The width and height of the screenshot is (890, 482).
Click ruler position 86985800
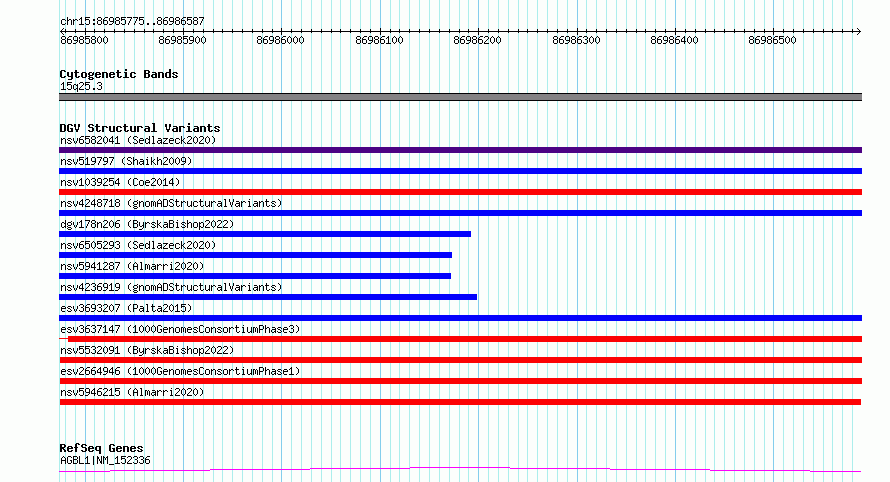click(84, 40)
